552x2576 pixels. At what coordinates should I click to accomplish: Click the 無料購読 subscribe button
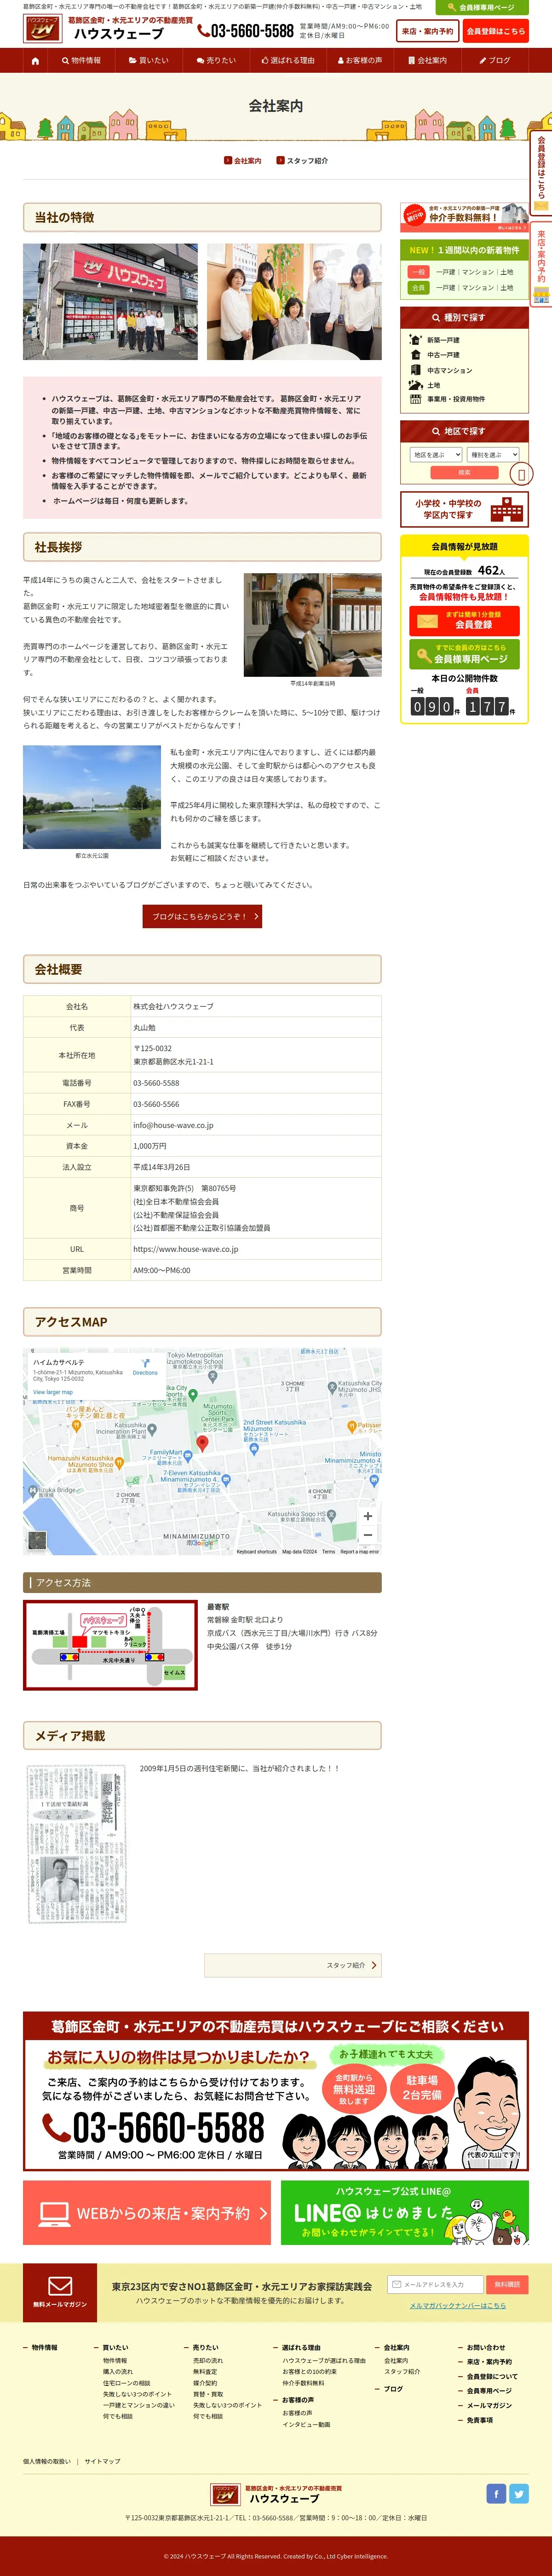[x=507, y=2285]
